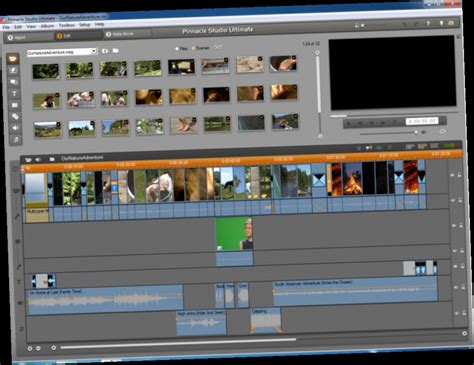Open the Music section in album sidebar
474x365 pixels.
pyautogui.click(x=15, y=139)
